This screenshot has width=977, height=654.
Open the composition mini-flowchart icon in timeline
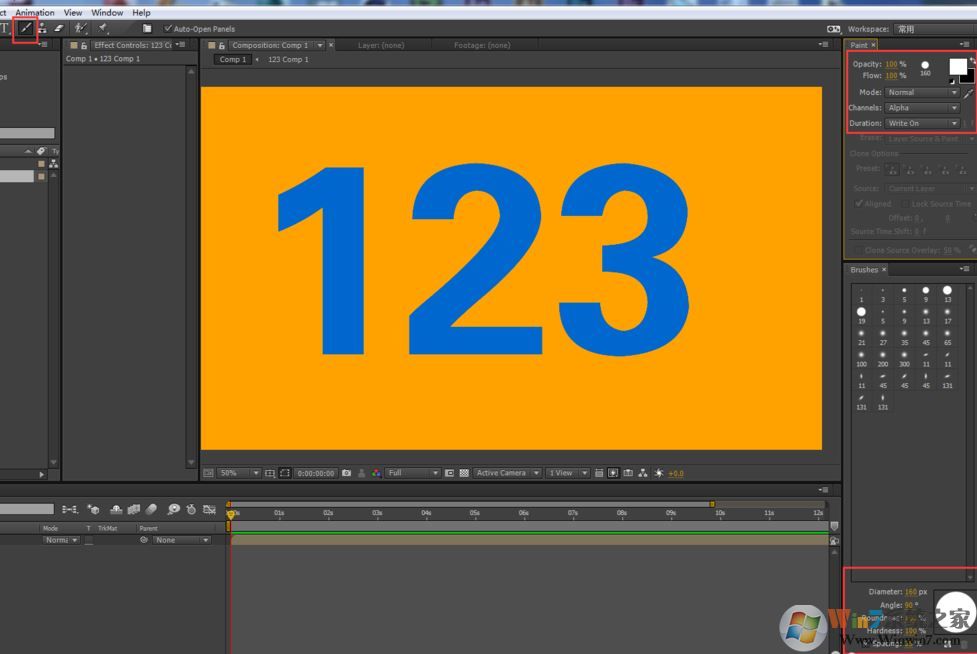[x=70, y=509]
